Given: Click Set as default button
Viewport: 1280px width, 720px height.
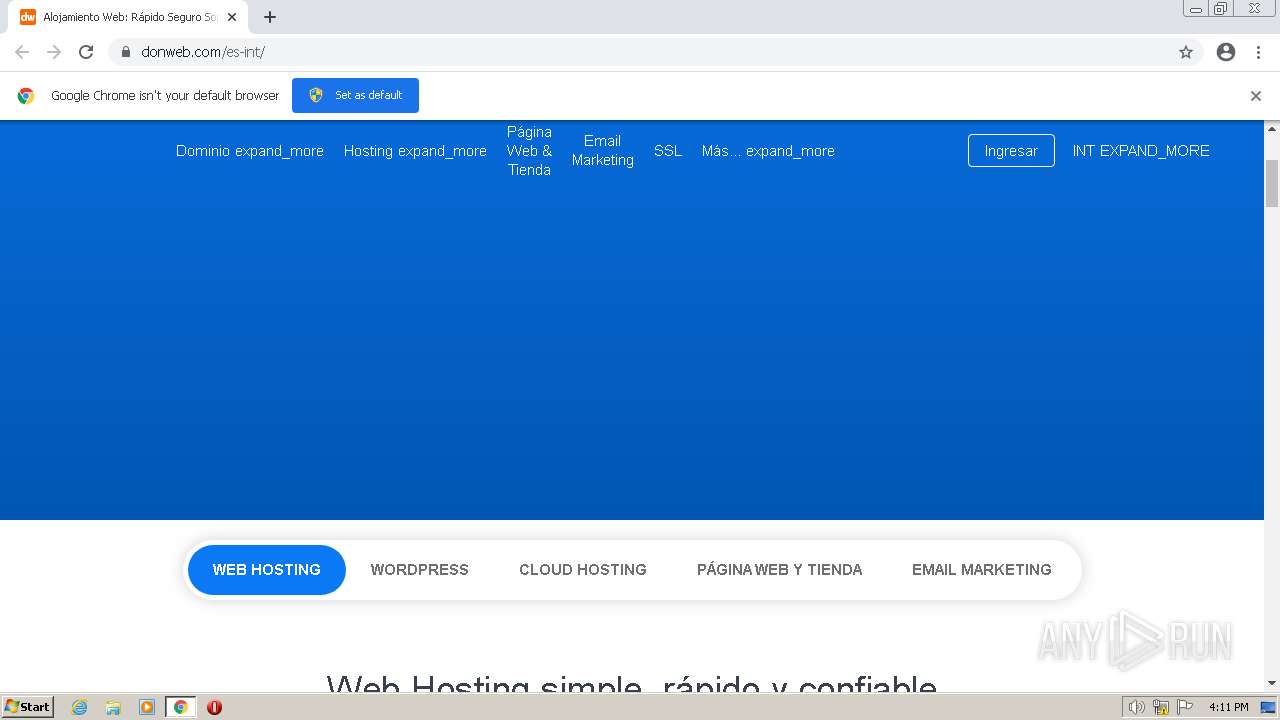Looking at the screenshot, I should (355, 95).
